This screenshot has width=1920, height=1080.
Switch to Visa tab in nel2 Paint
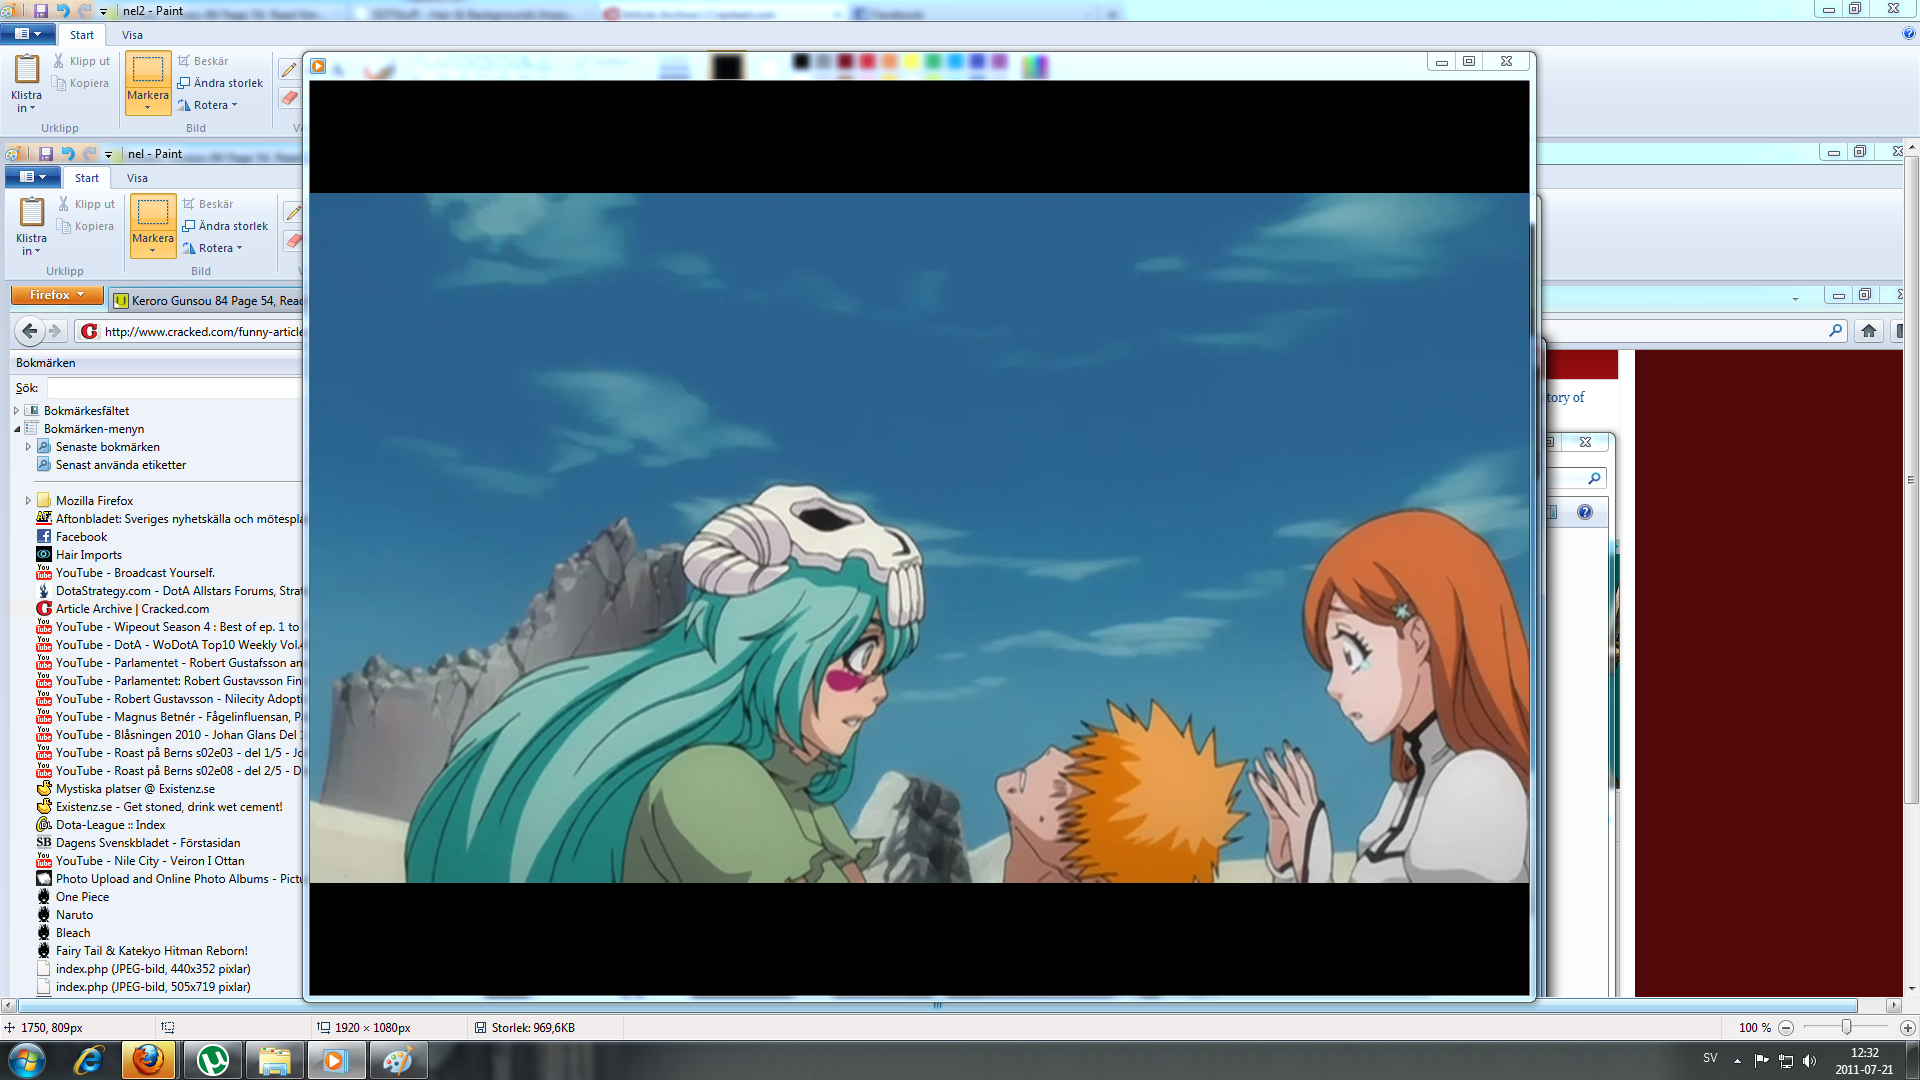coord(132,35)
